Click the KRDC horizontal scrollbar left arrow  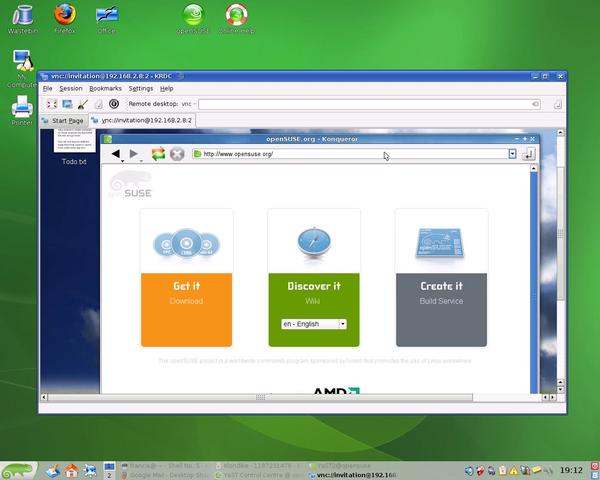point(44,397)
